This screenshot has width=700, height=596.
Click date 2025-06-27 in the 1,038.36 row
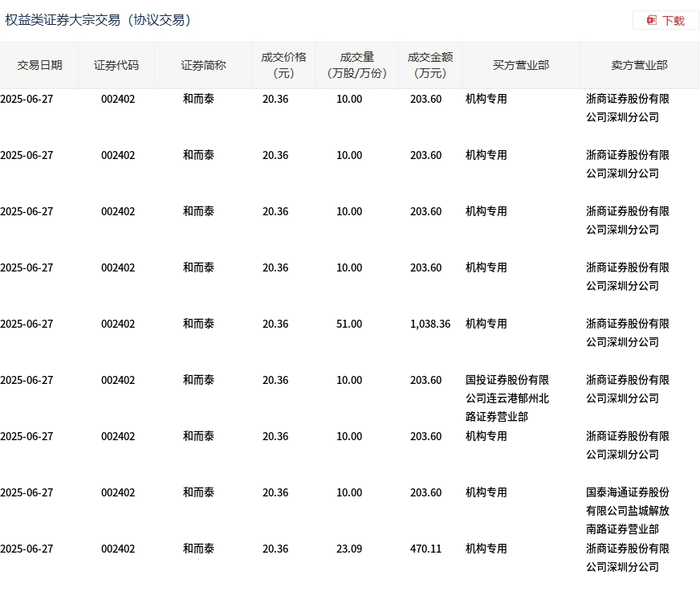[27, 324]
